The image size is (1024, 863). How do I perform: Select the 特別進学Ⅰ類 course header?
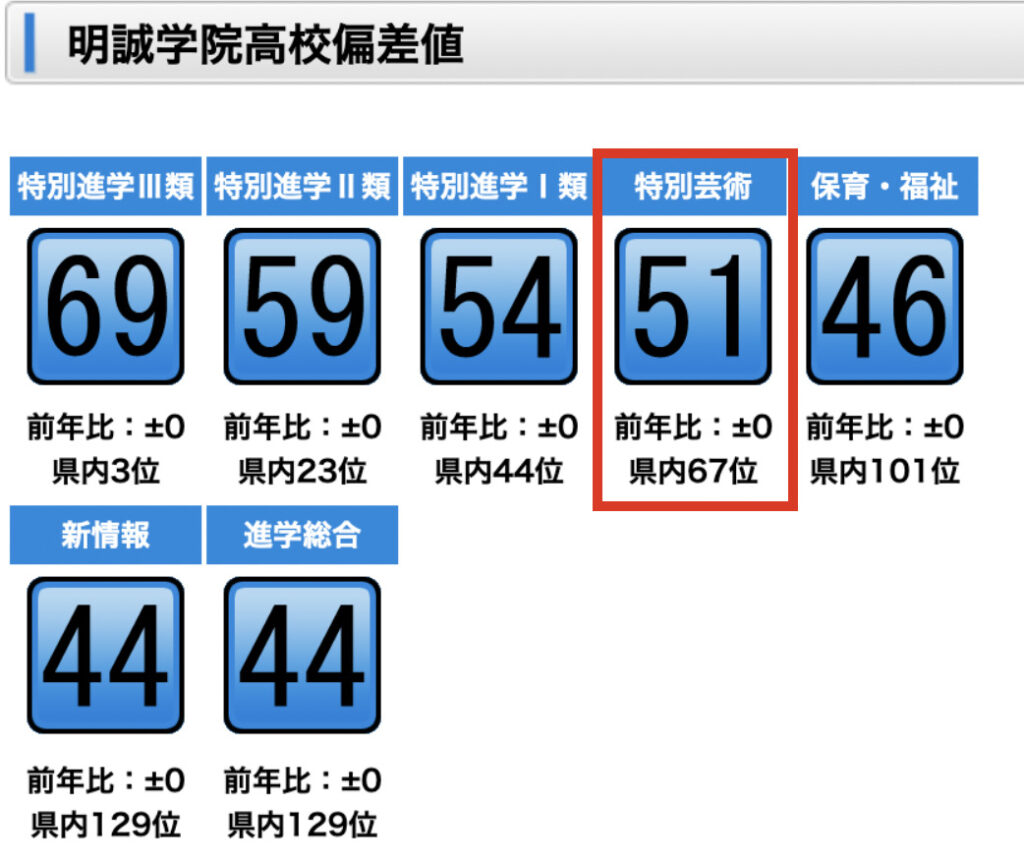(499, 186)
